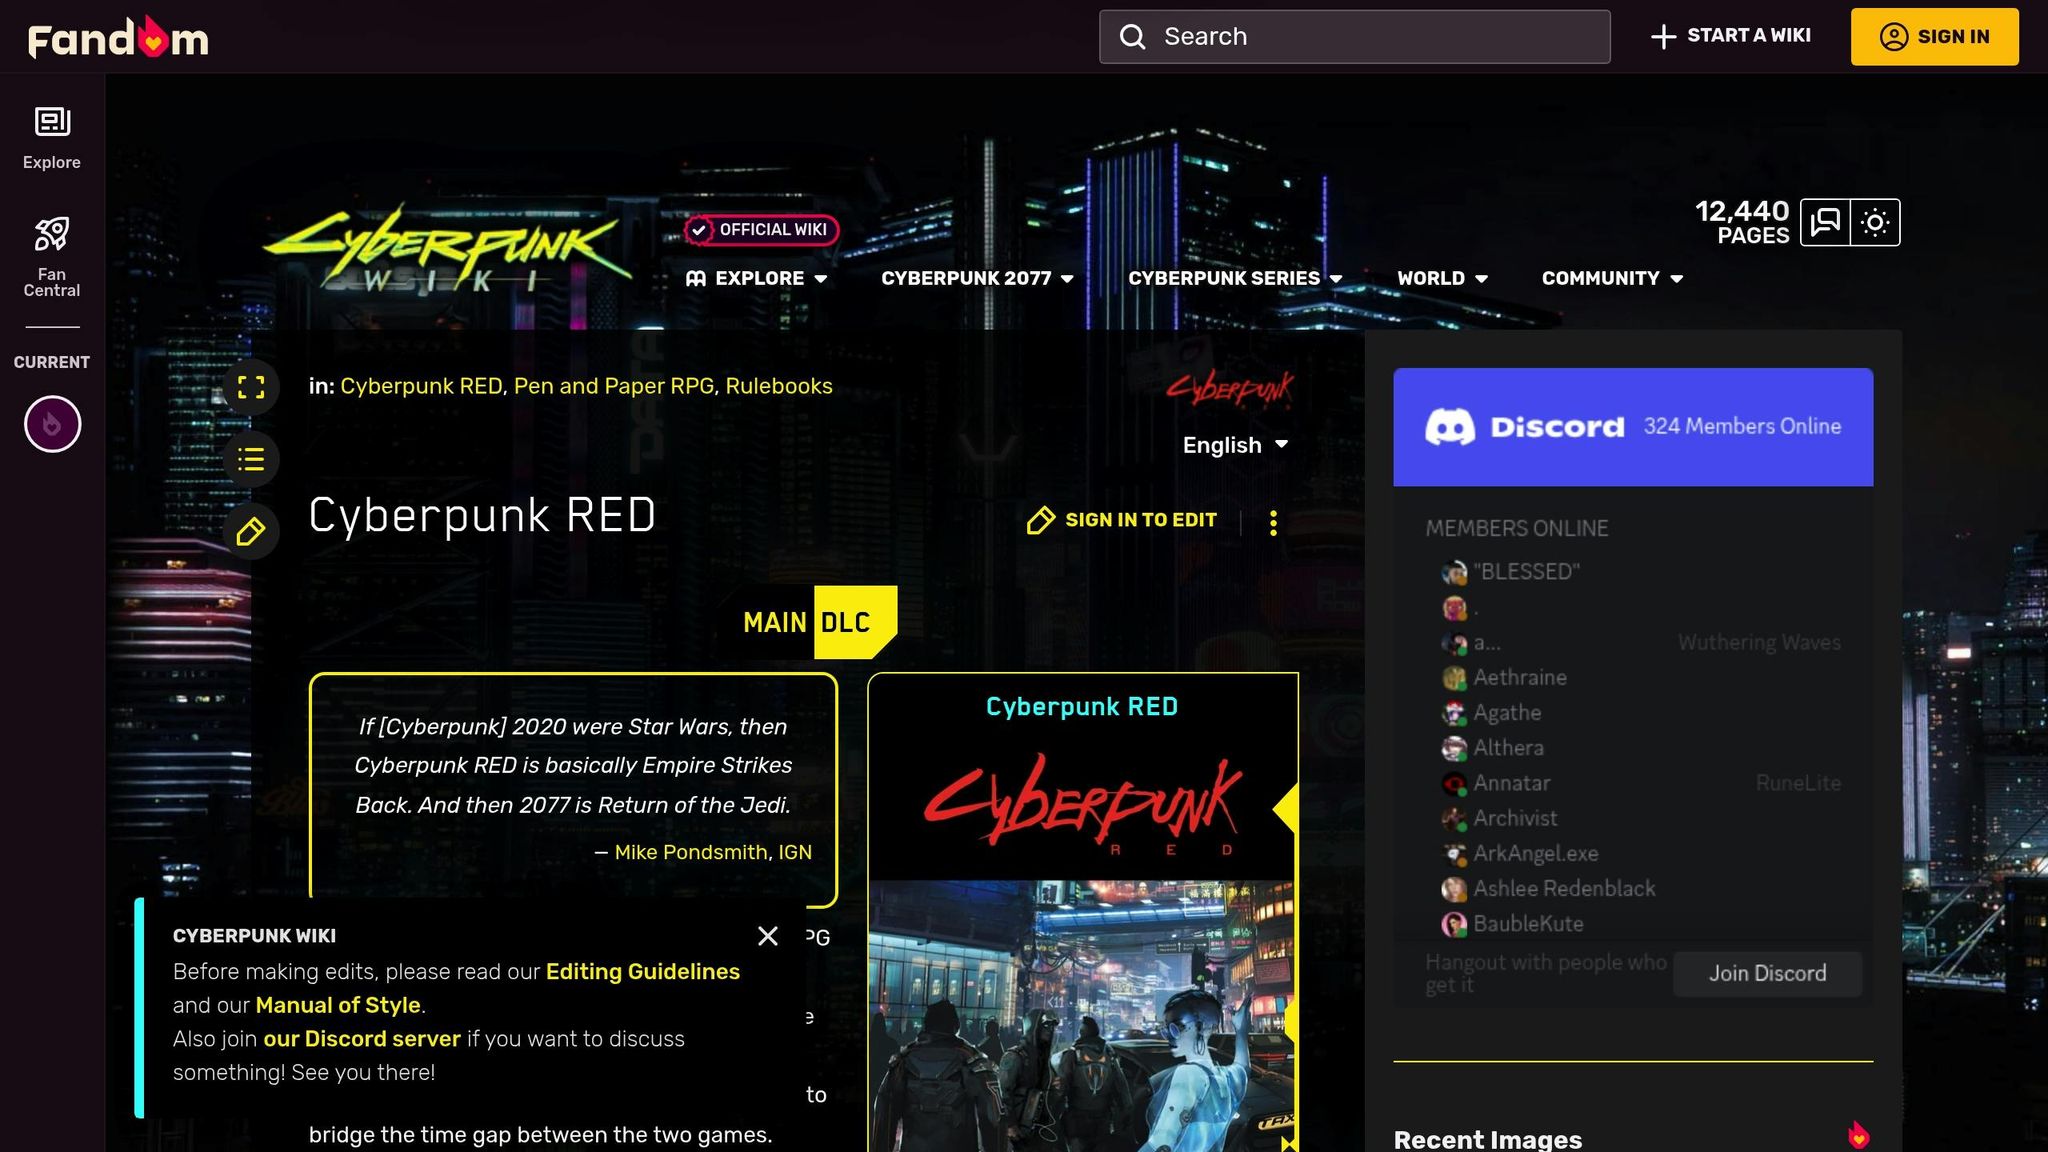Click the Cyberpunk Wiki logo
Viewport: 2048px width, 1152px height.
coord(447,250)
